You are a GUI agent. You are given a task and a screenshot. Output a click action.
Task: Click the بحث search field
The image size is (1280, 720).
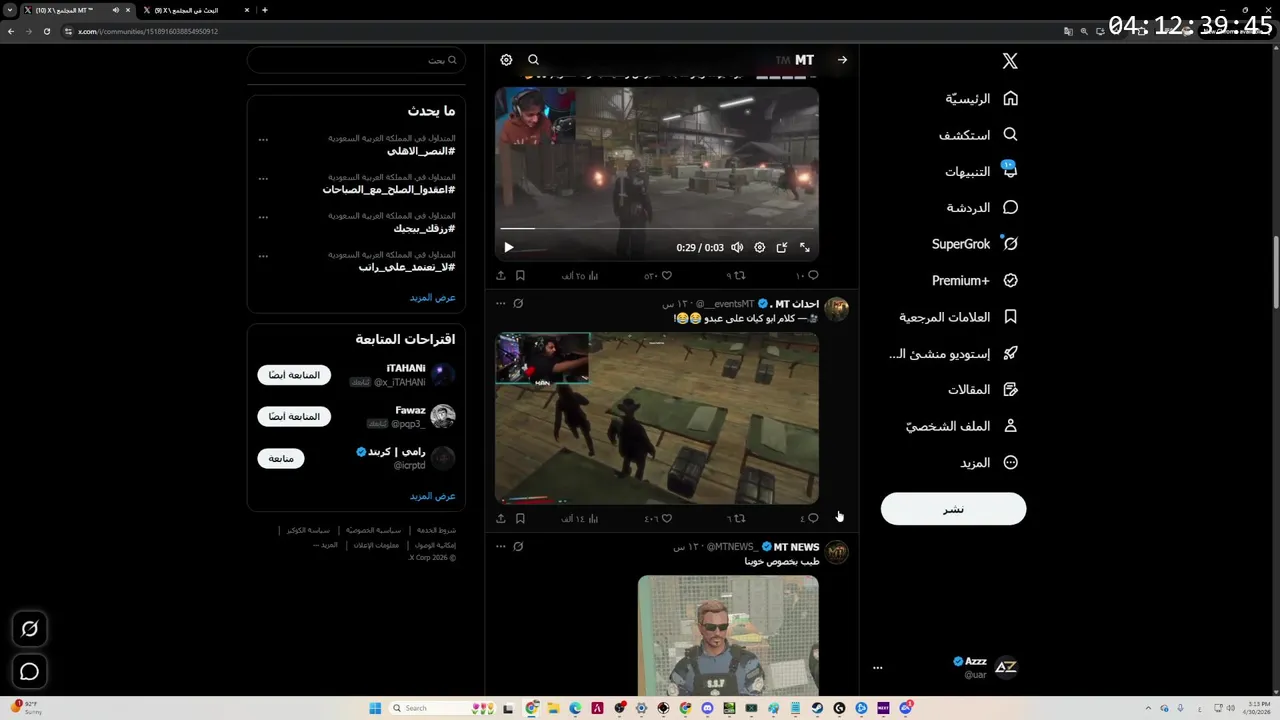point(356,60)
